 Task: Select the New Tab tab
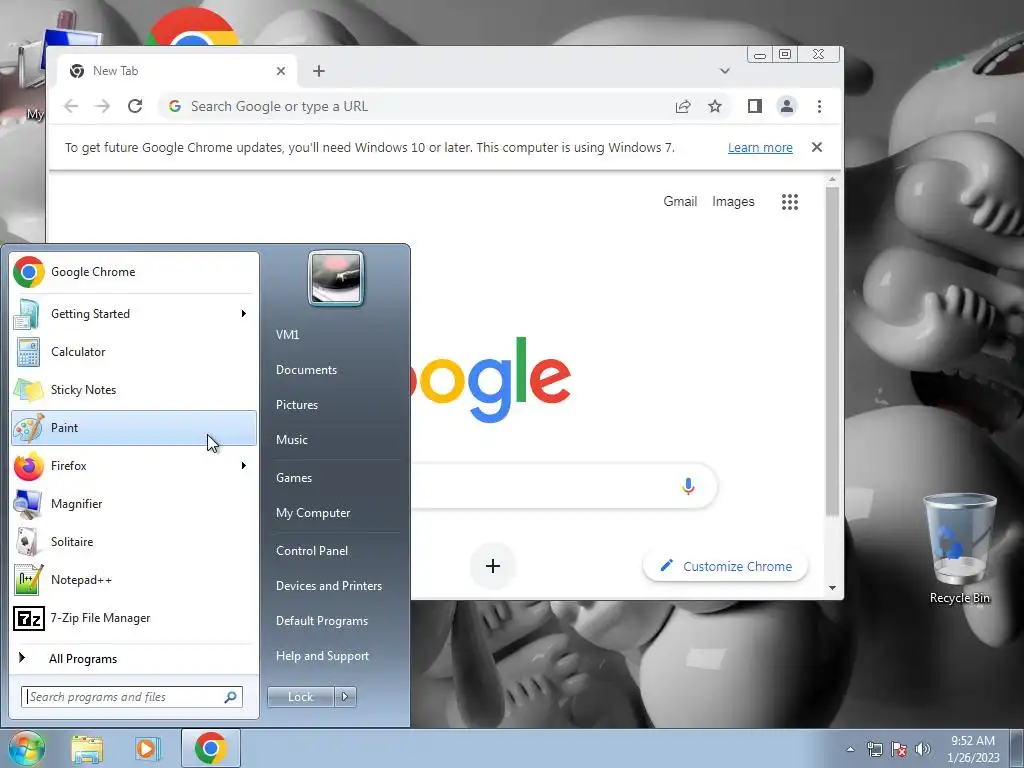coord(175,71)
